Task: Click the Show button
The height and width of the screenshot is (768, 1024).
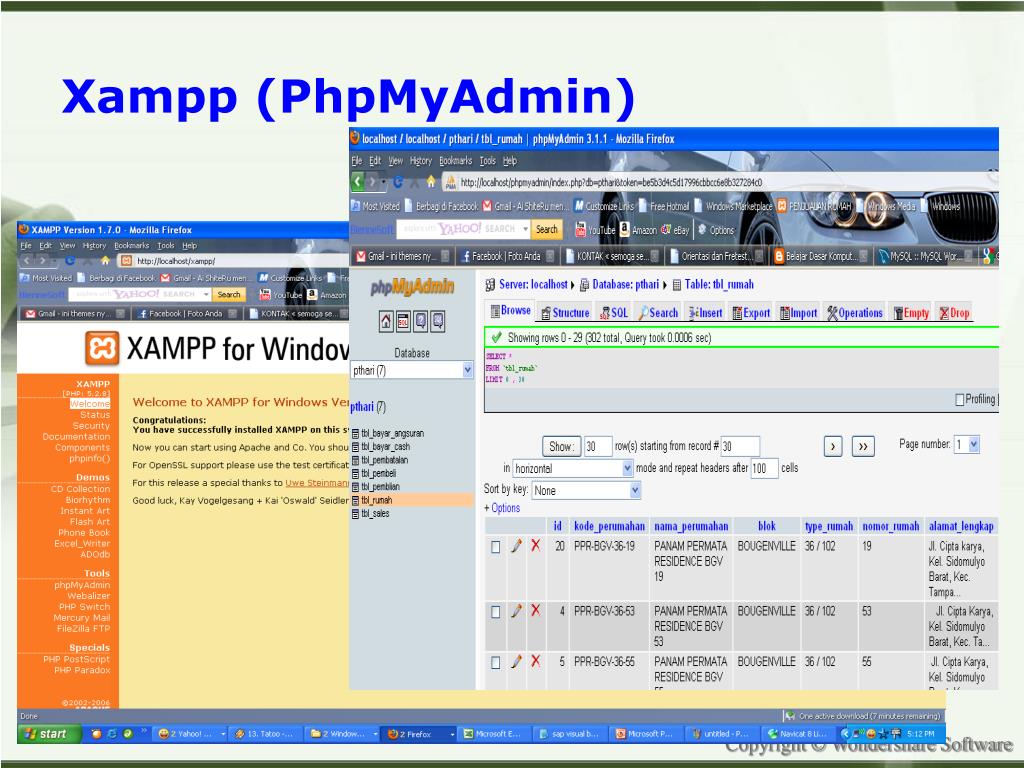Action: point(562,446)
